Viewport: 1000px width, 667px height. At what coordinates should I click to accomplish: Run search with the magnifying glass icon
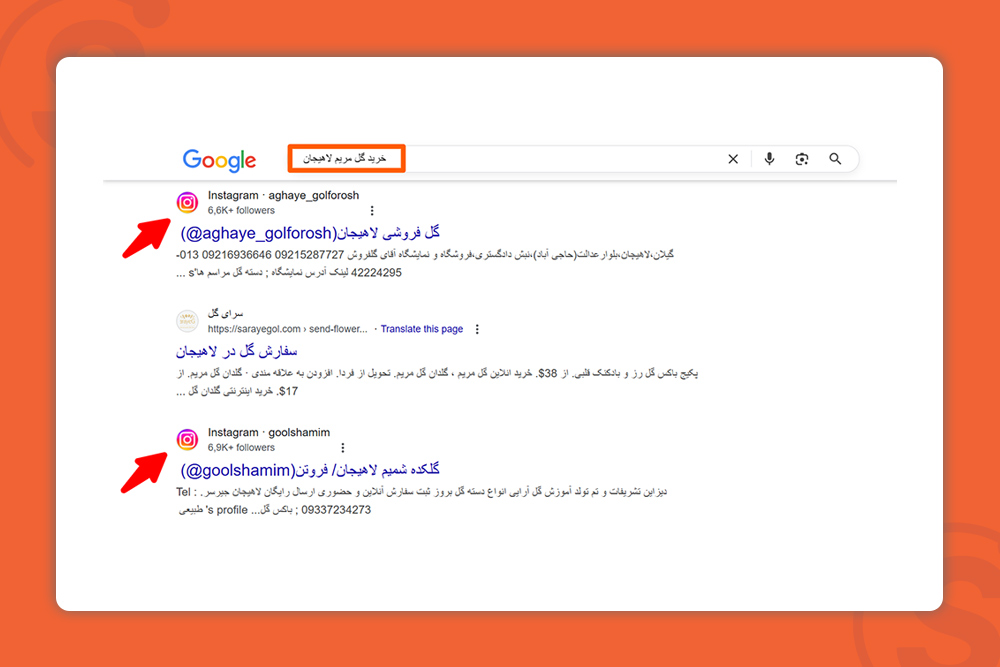(x=835, y=159)
